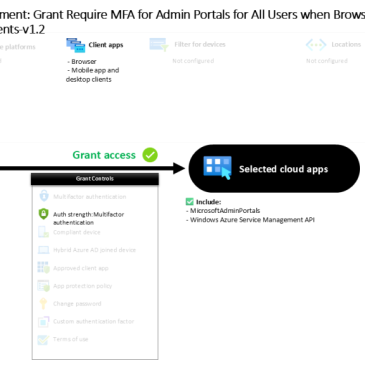Click 'Not configured' under Filter for devices
365x365 pixels.
(x=193, y=61)
